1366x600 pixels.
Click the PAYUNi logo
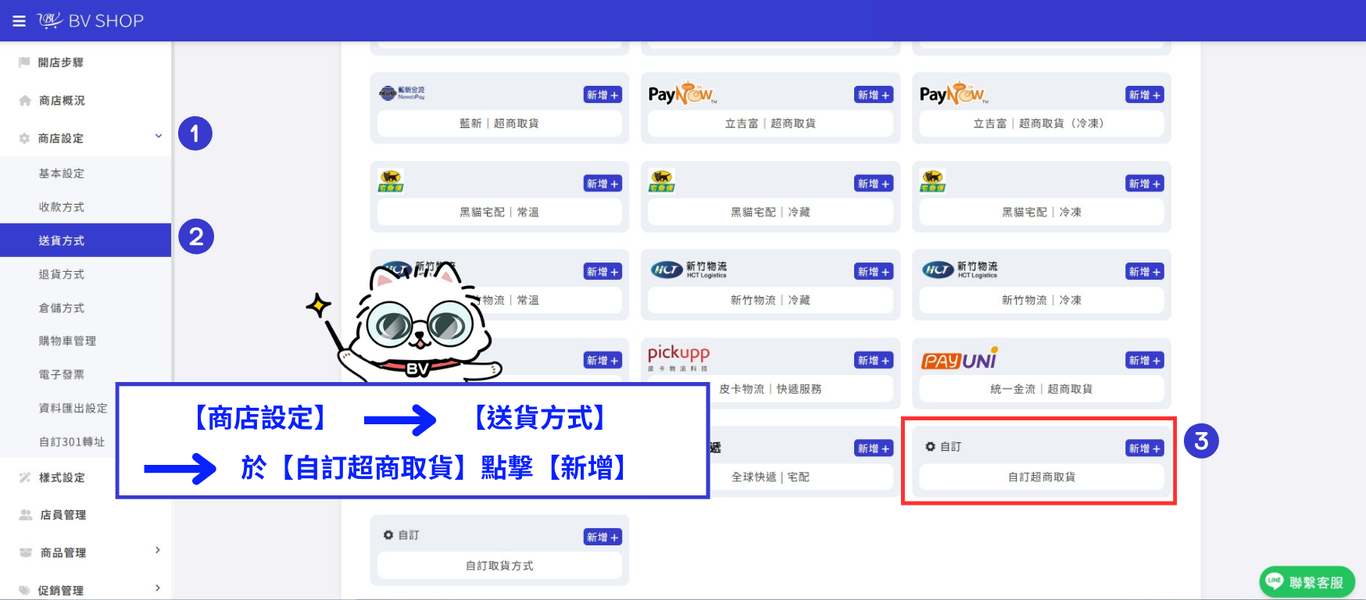pos(960,359)
